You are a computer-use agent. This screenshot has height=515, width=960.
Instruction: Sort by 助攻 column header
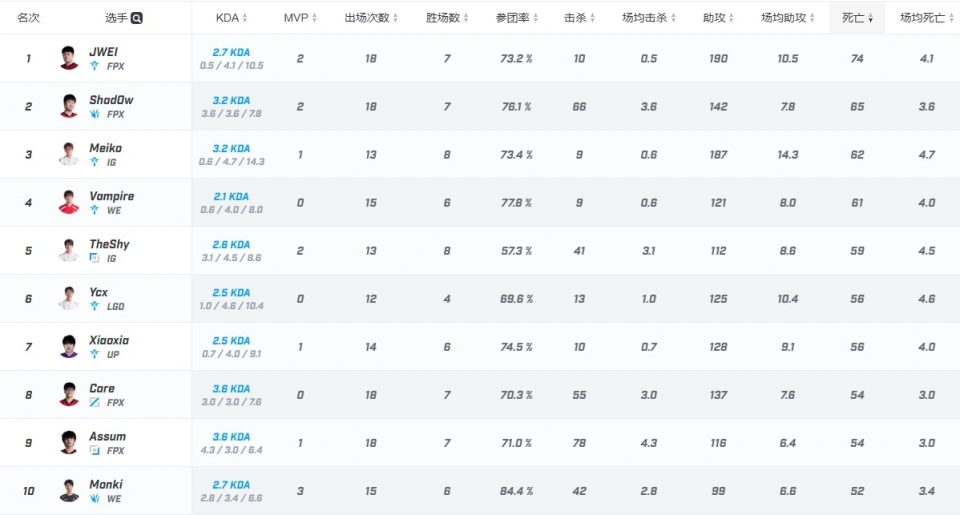pos(718,18)
